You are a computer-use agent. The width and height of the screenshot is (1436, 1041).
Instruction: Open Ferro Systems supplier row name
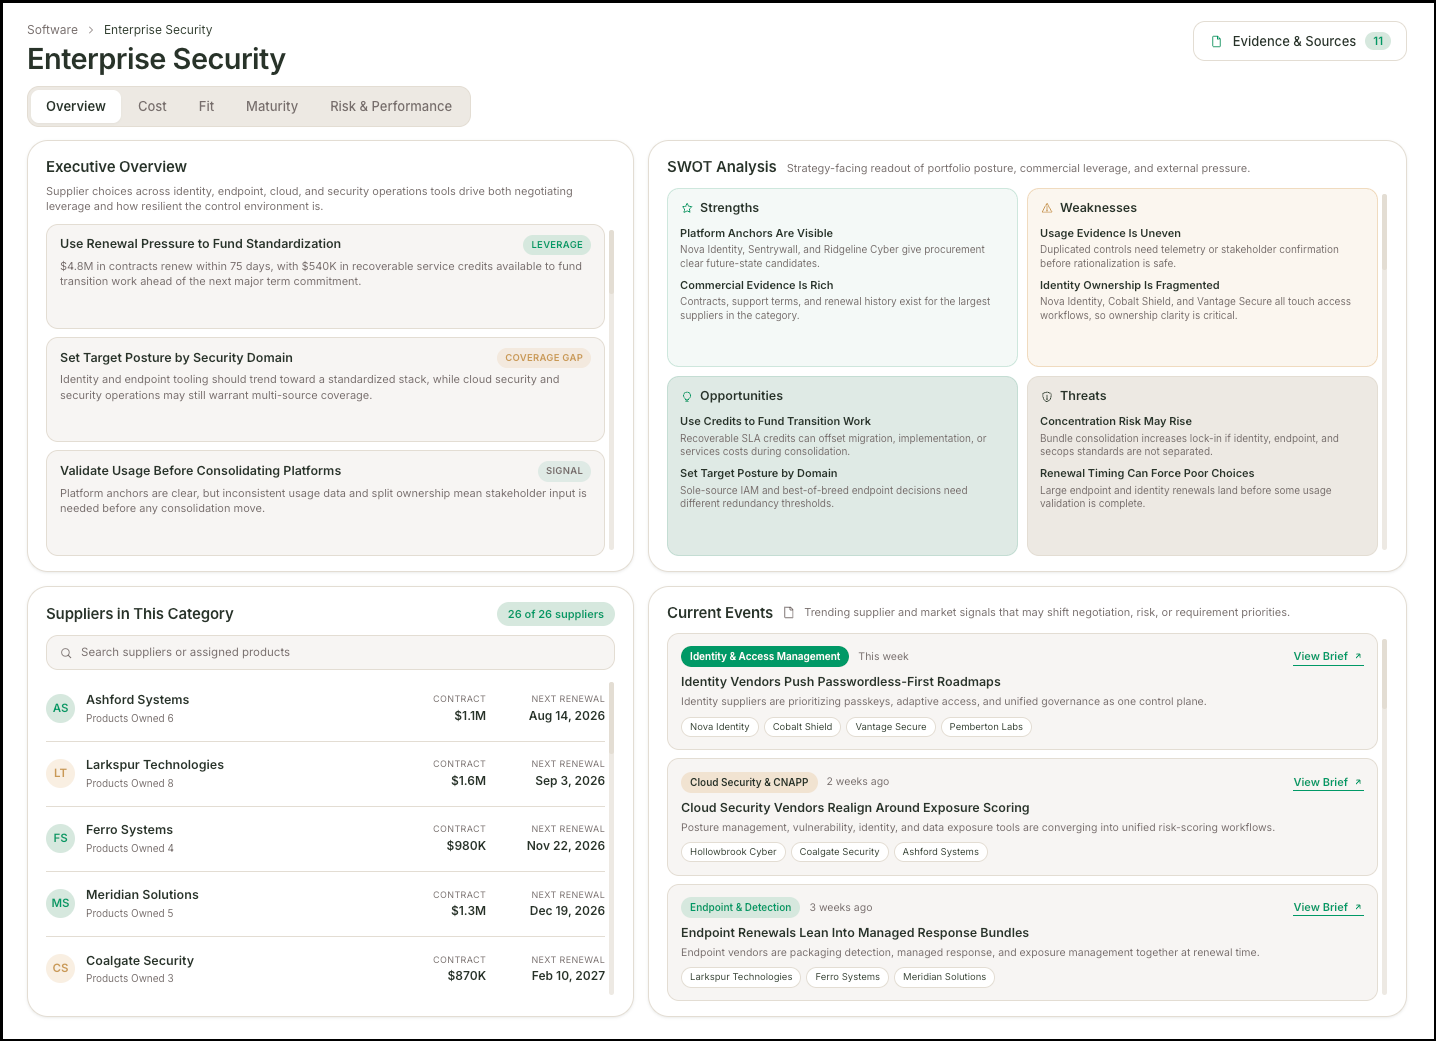(129, 830)
